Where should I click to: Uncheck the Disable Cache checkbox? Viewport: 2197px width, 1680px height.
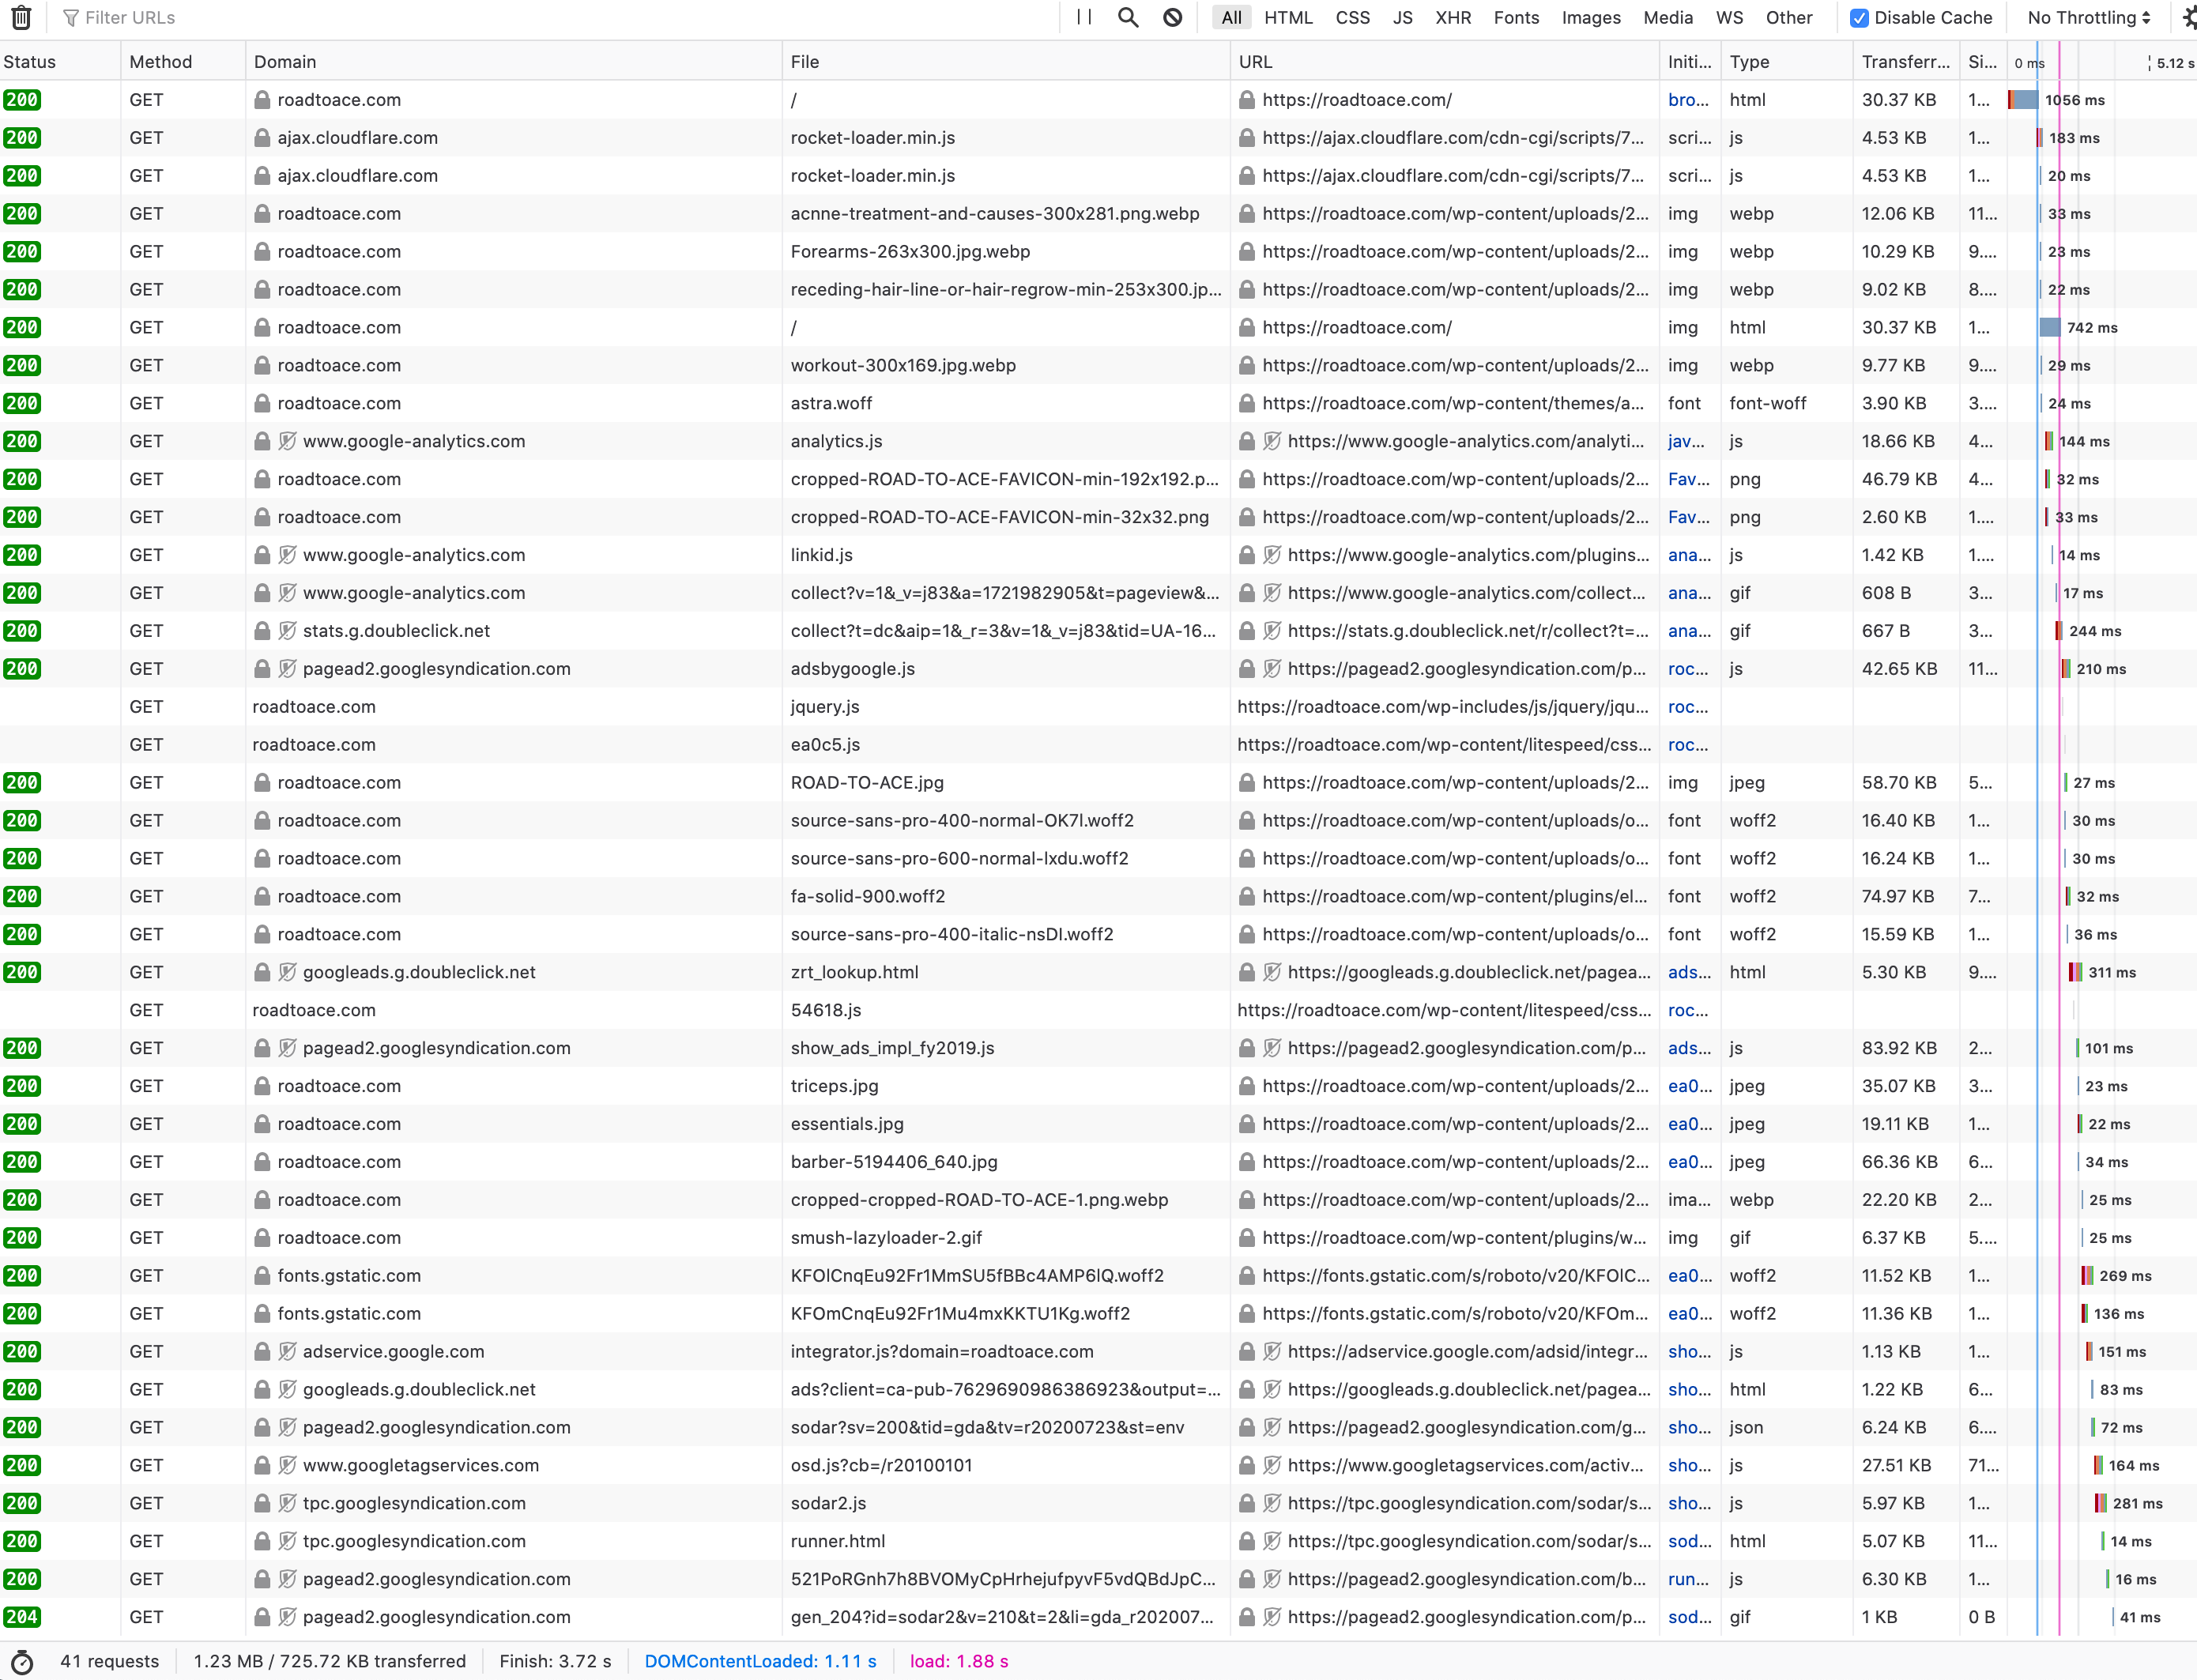coord(1859,18)
